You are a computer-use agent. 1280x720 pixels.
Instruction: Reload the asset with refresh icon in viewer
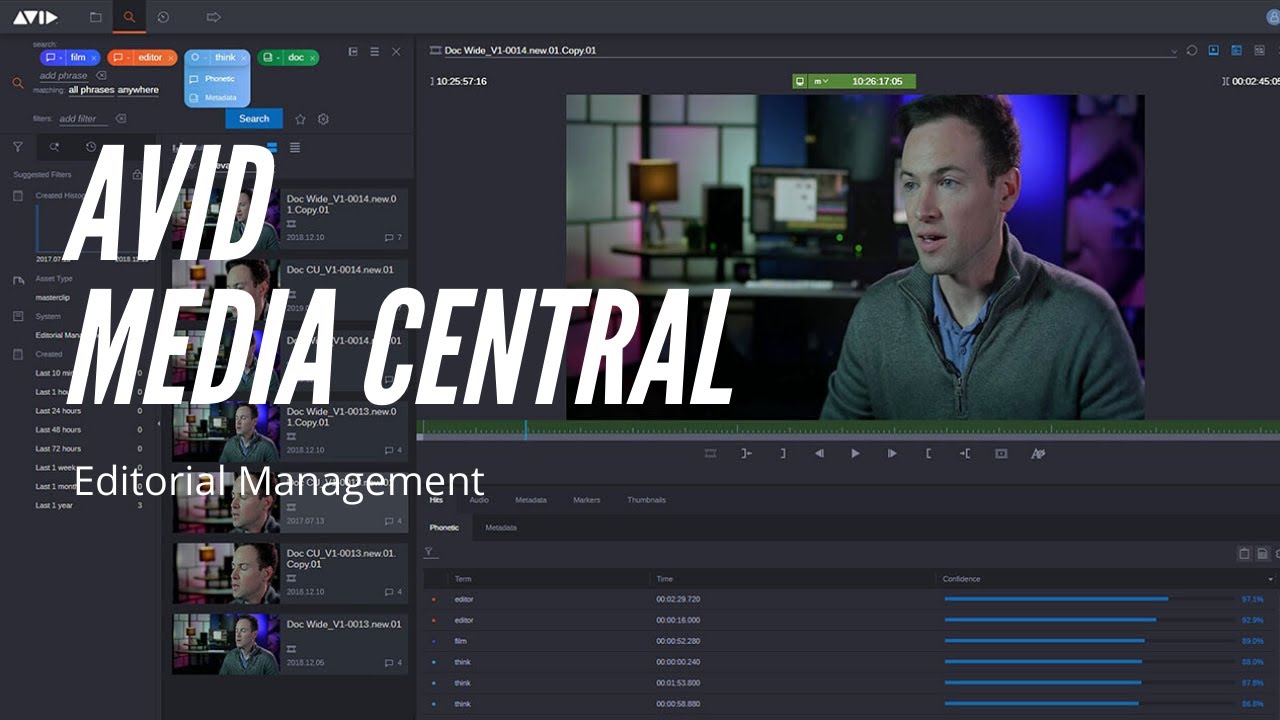pyautogui.click(x=1192, y=50)
